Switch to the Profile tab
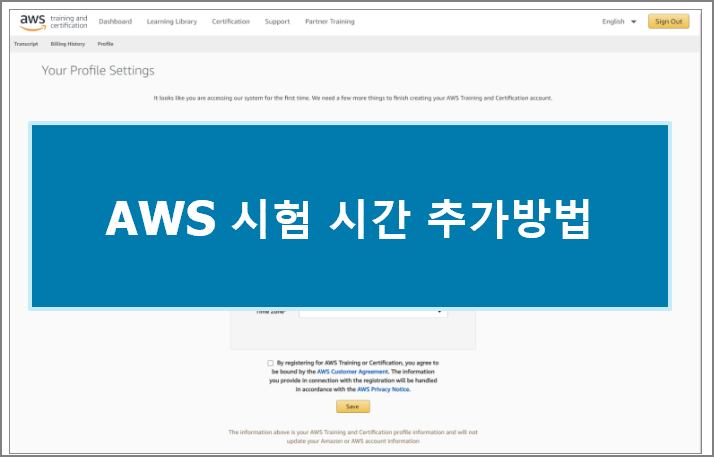The height and width of the screenshot is (457, 714). (x=106, y=44)
